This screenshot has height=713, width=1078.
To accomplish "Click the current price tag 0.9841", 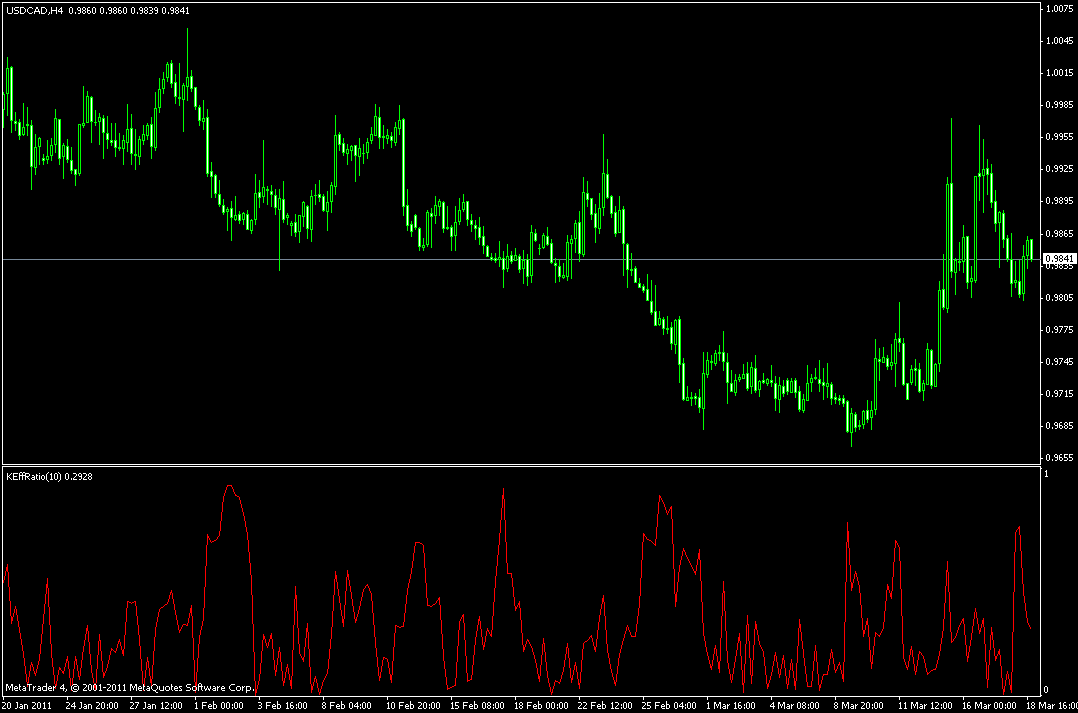I will tap(1059, 259).
